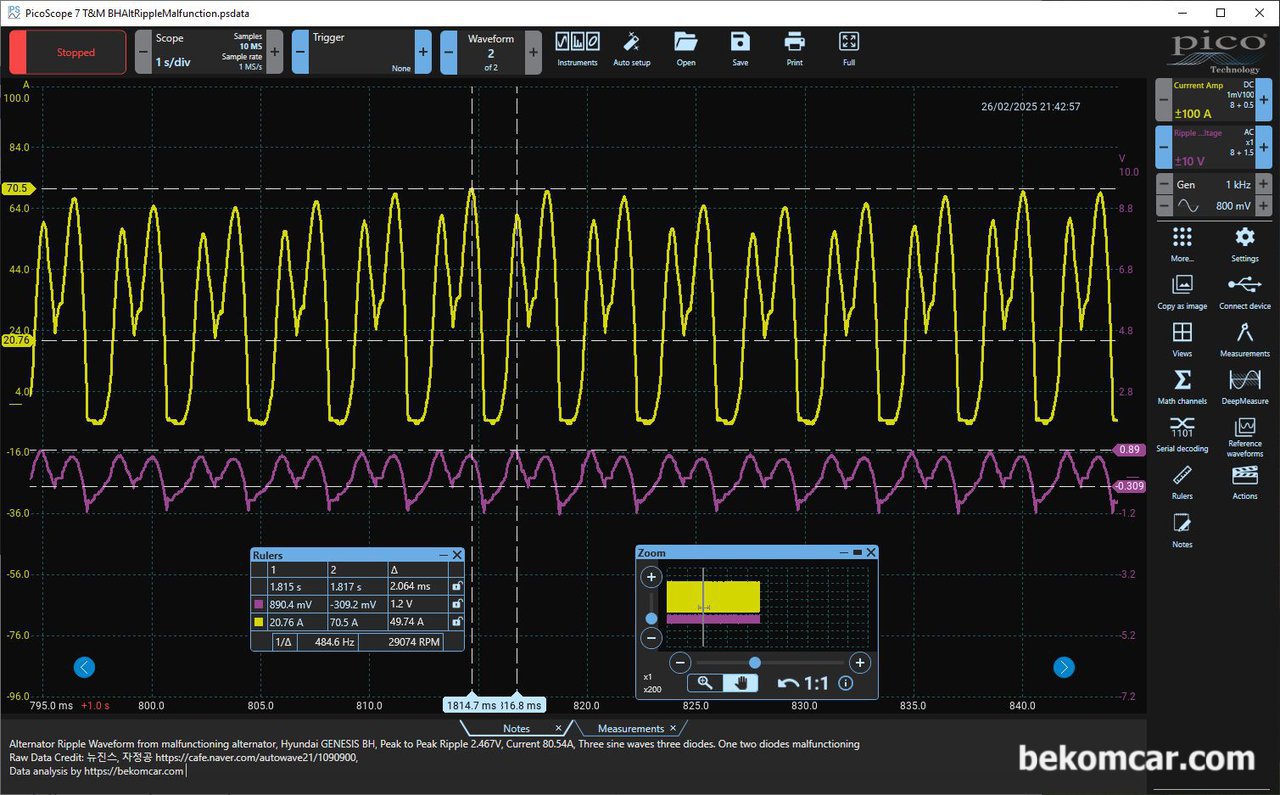Open Serial decoding
Viewport: 1280px width, 795px height.
coord(1182,434)
